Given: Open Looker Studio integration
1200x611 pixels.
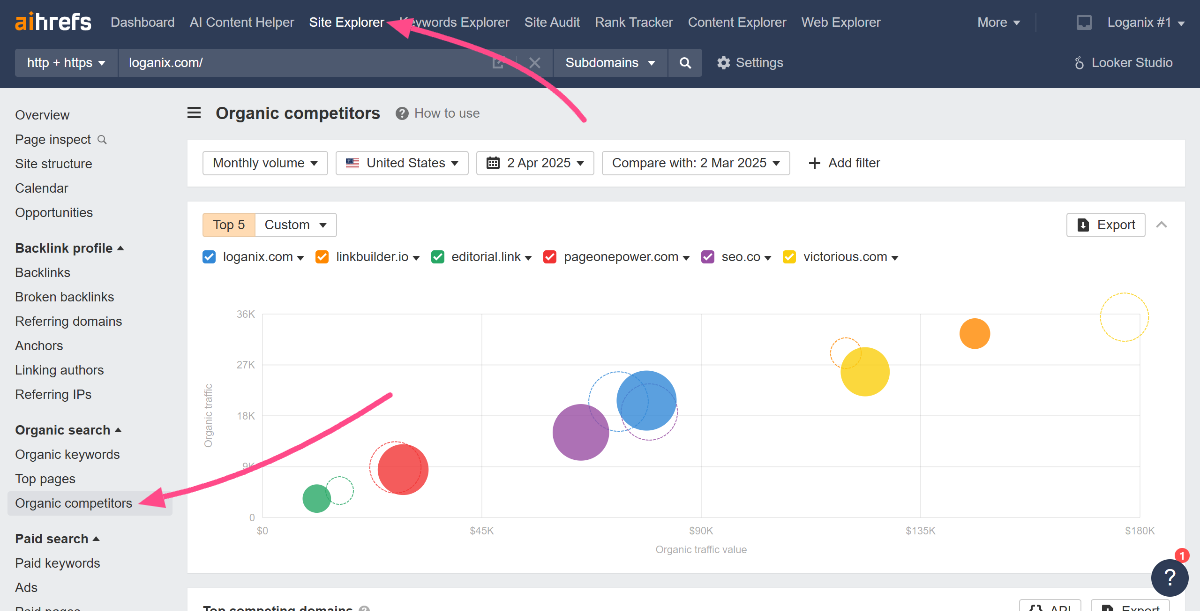Looking at the screenshot, I should (1122, 63).
